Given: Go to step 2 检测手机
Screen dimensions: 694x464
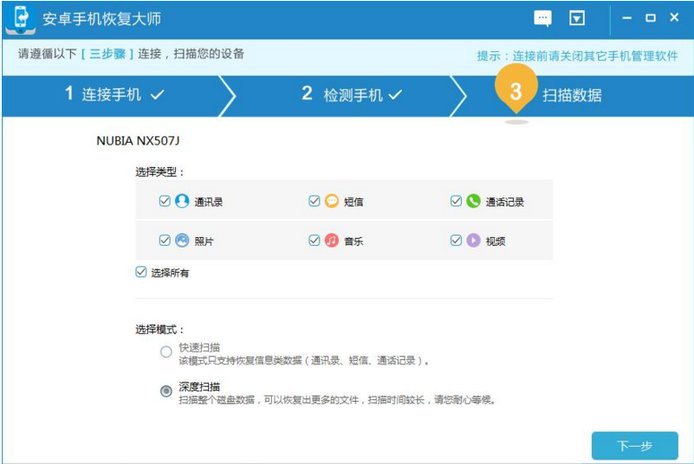Looking at the screenshot, I should click(352, 94).
